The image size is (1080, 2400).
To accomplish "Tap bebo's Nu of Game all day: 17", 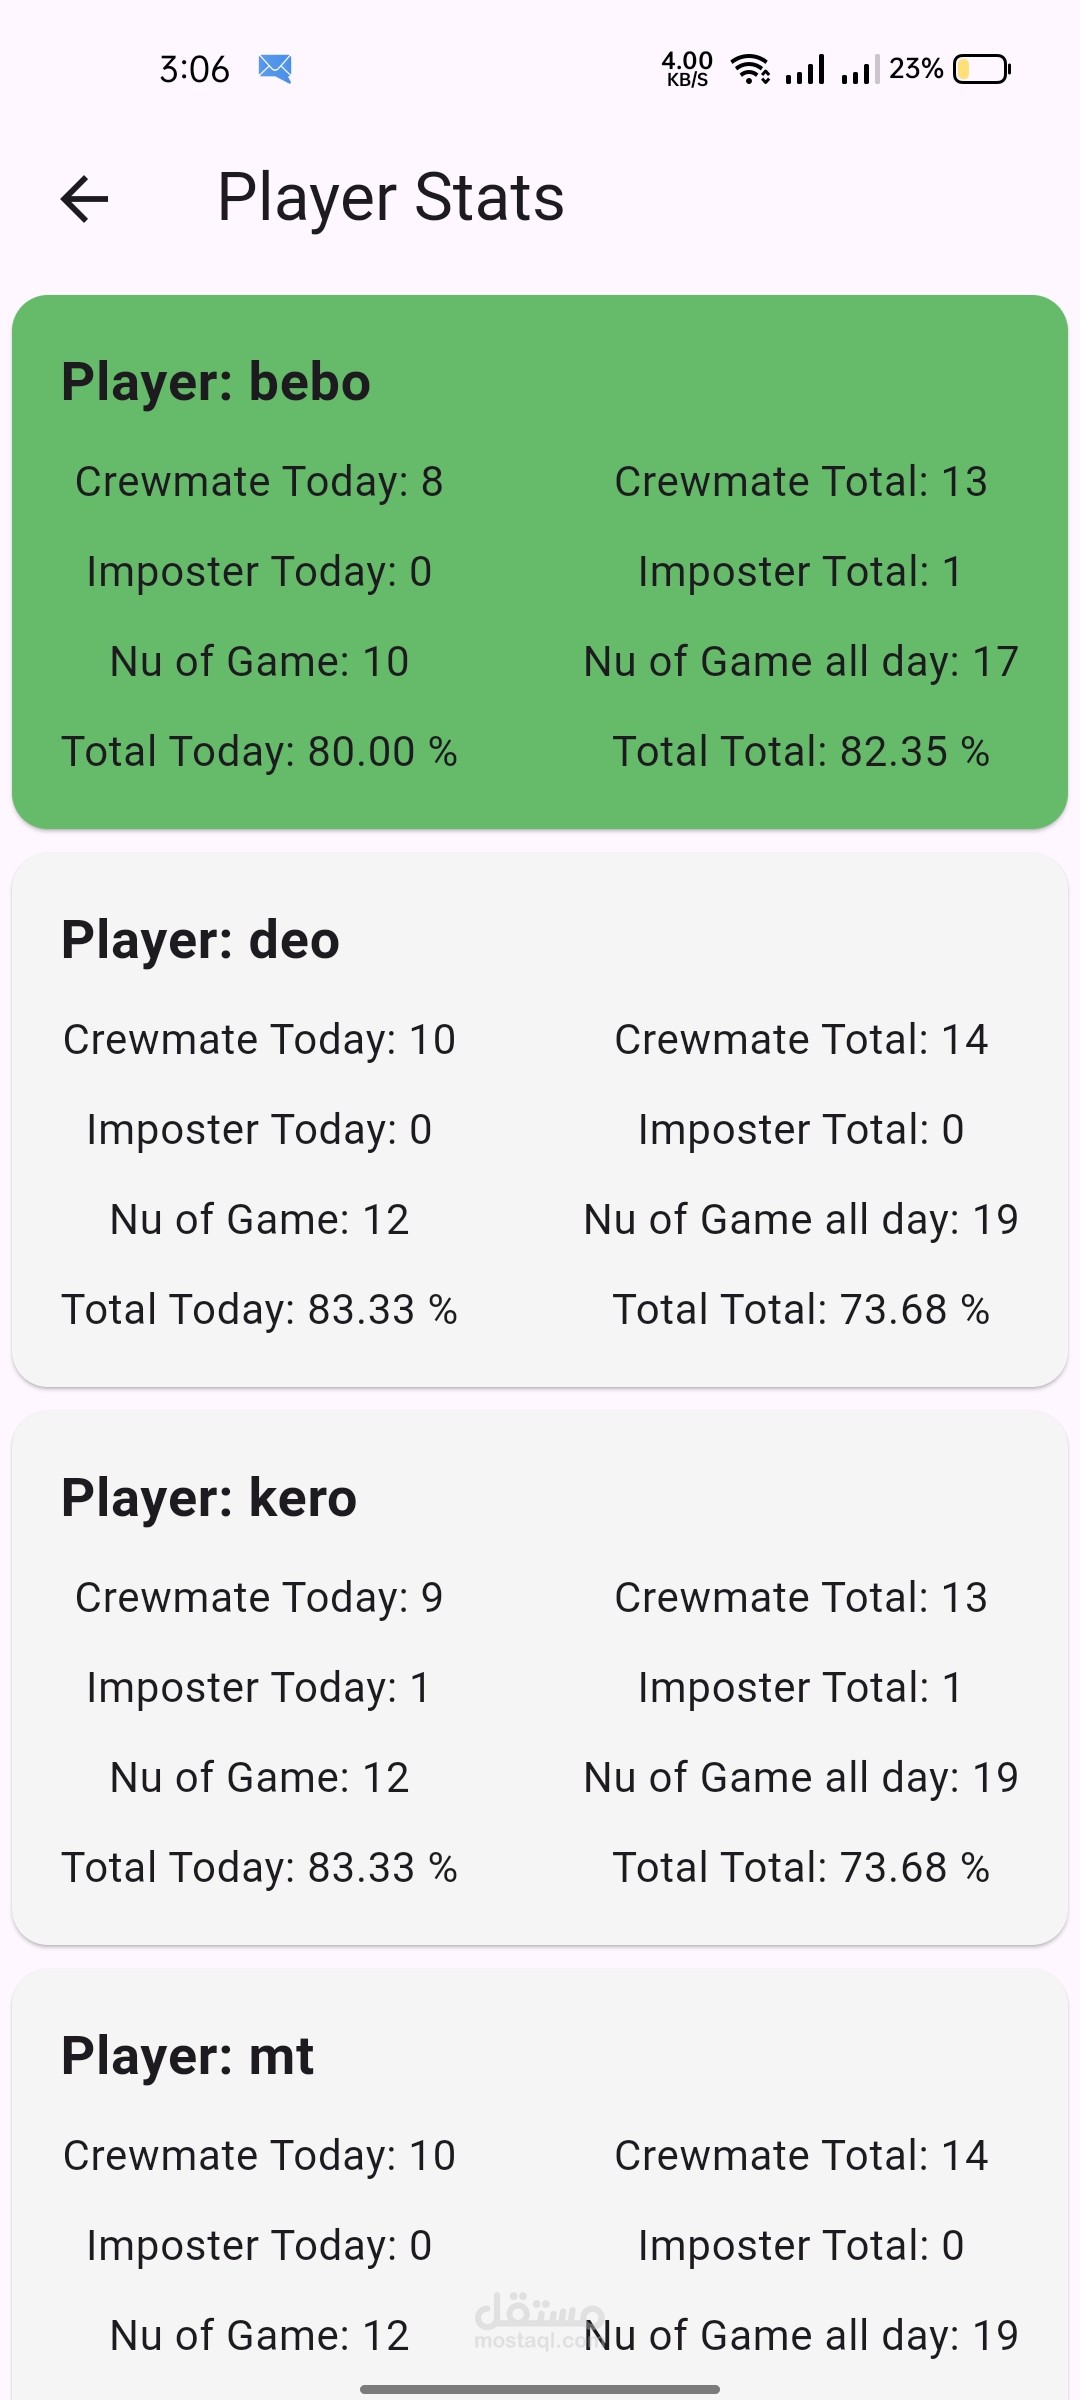I will coord(801,662).
